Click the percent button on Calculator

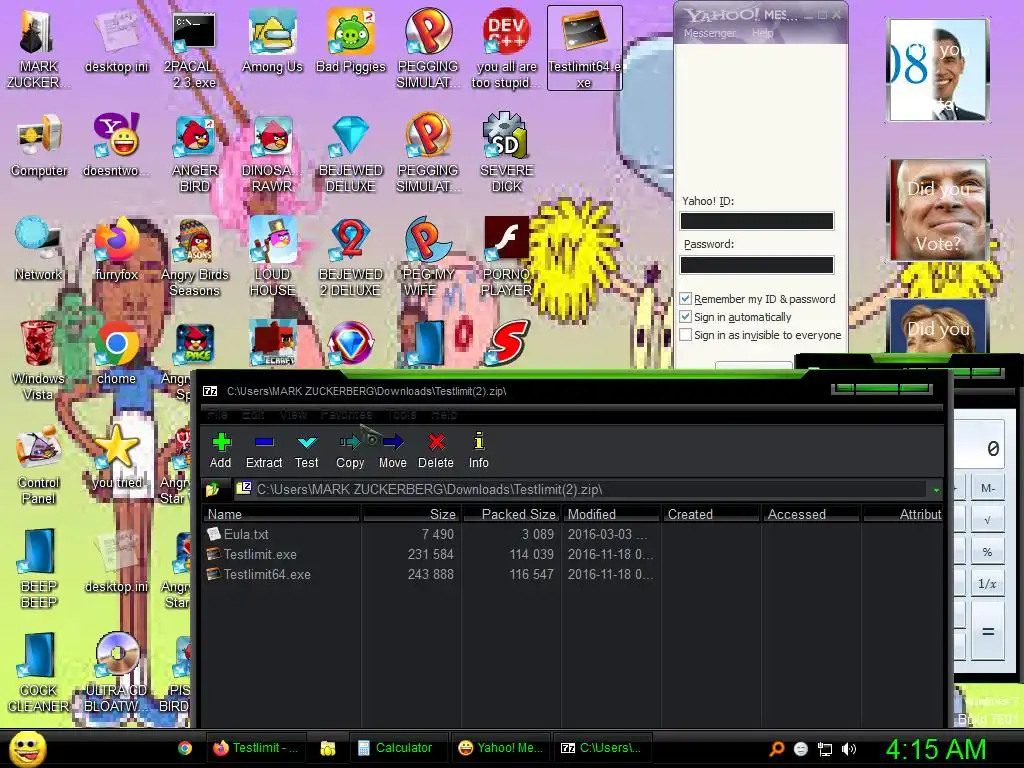pyautogui.click(x=987, y=552)
